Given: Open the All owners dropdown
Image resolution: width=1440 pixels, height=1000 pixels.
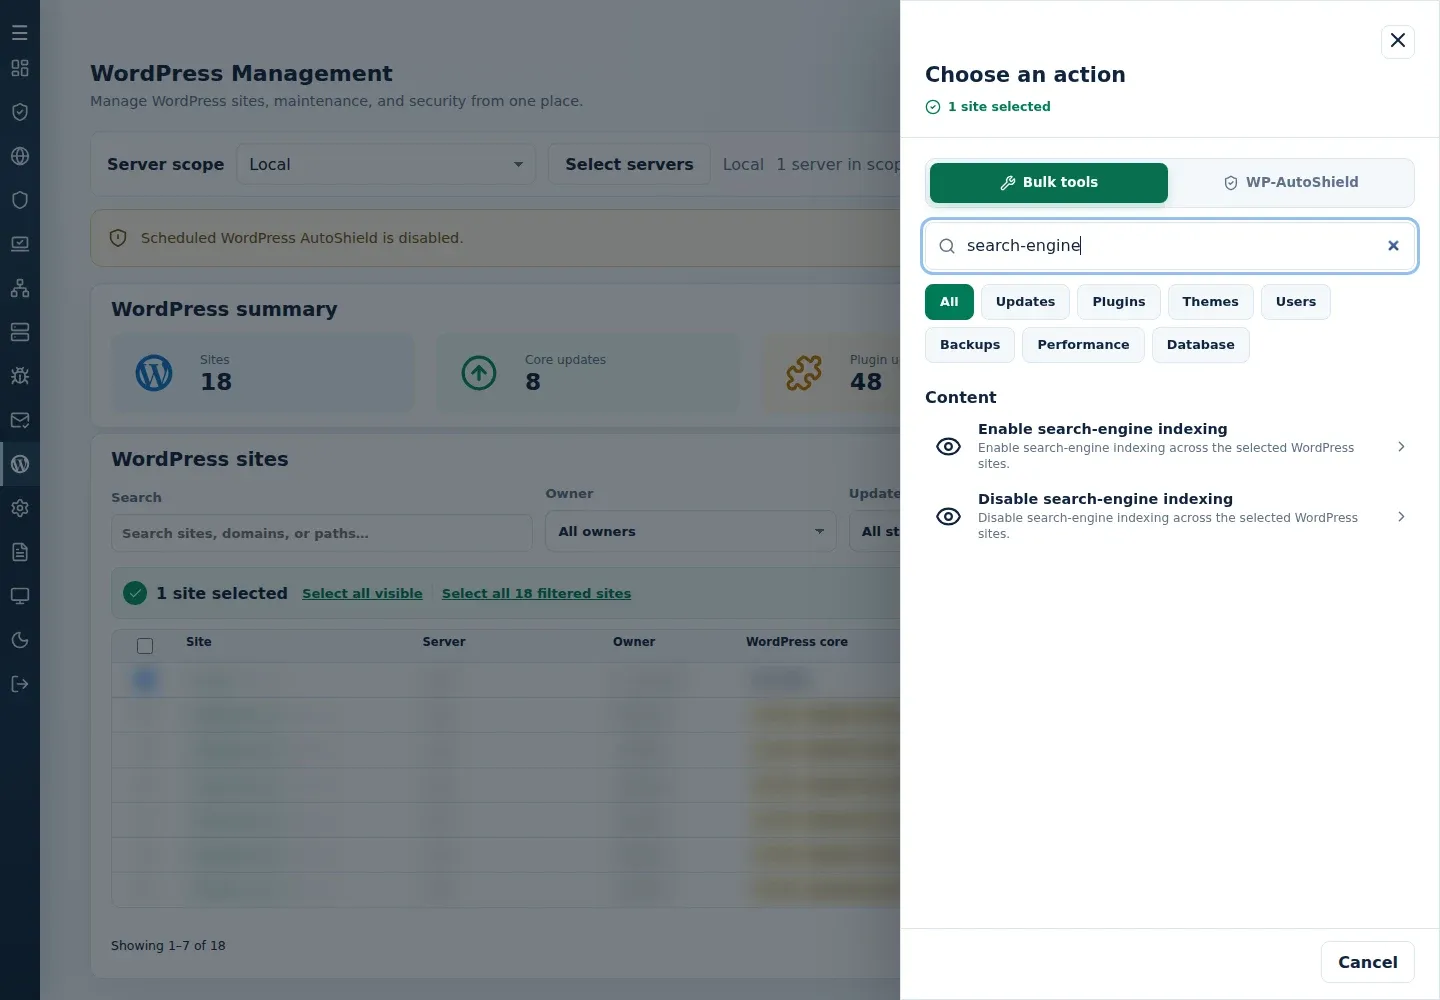Looking at the screenshot, I should tap(691, 531).
